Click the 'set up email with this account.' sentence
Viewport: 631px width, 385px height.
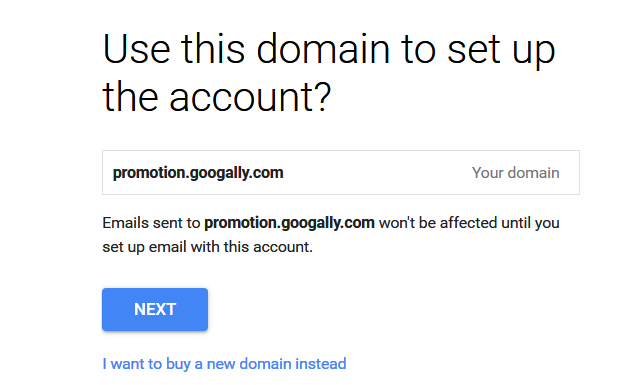point(207,247)
